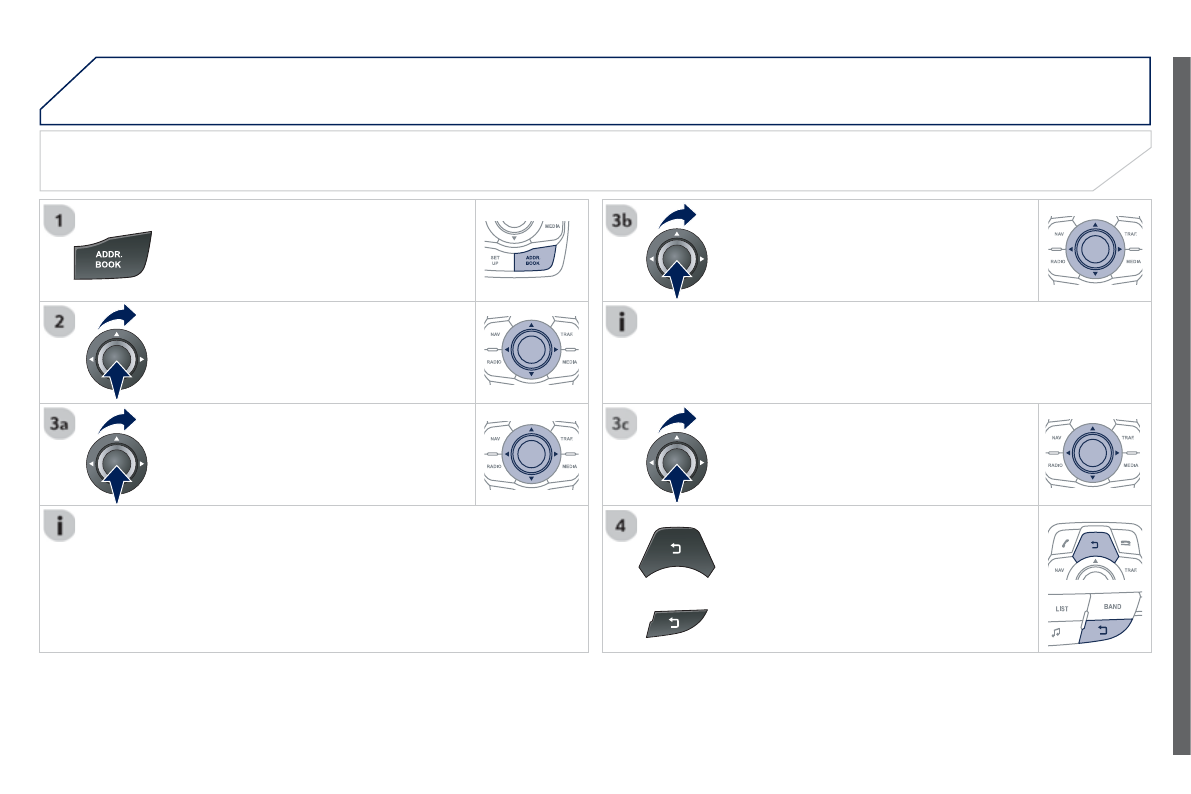This screenshot has height=794, width=1191.
Task: Click the info icon below step 3a
Action: pyautogui.click(x=61, y=527)
